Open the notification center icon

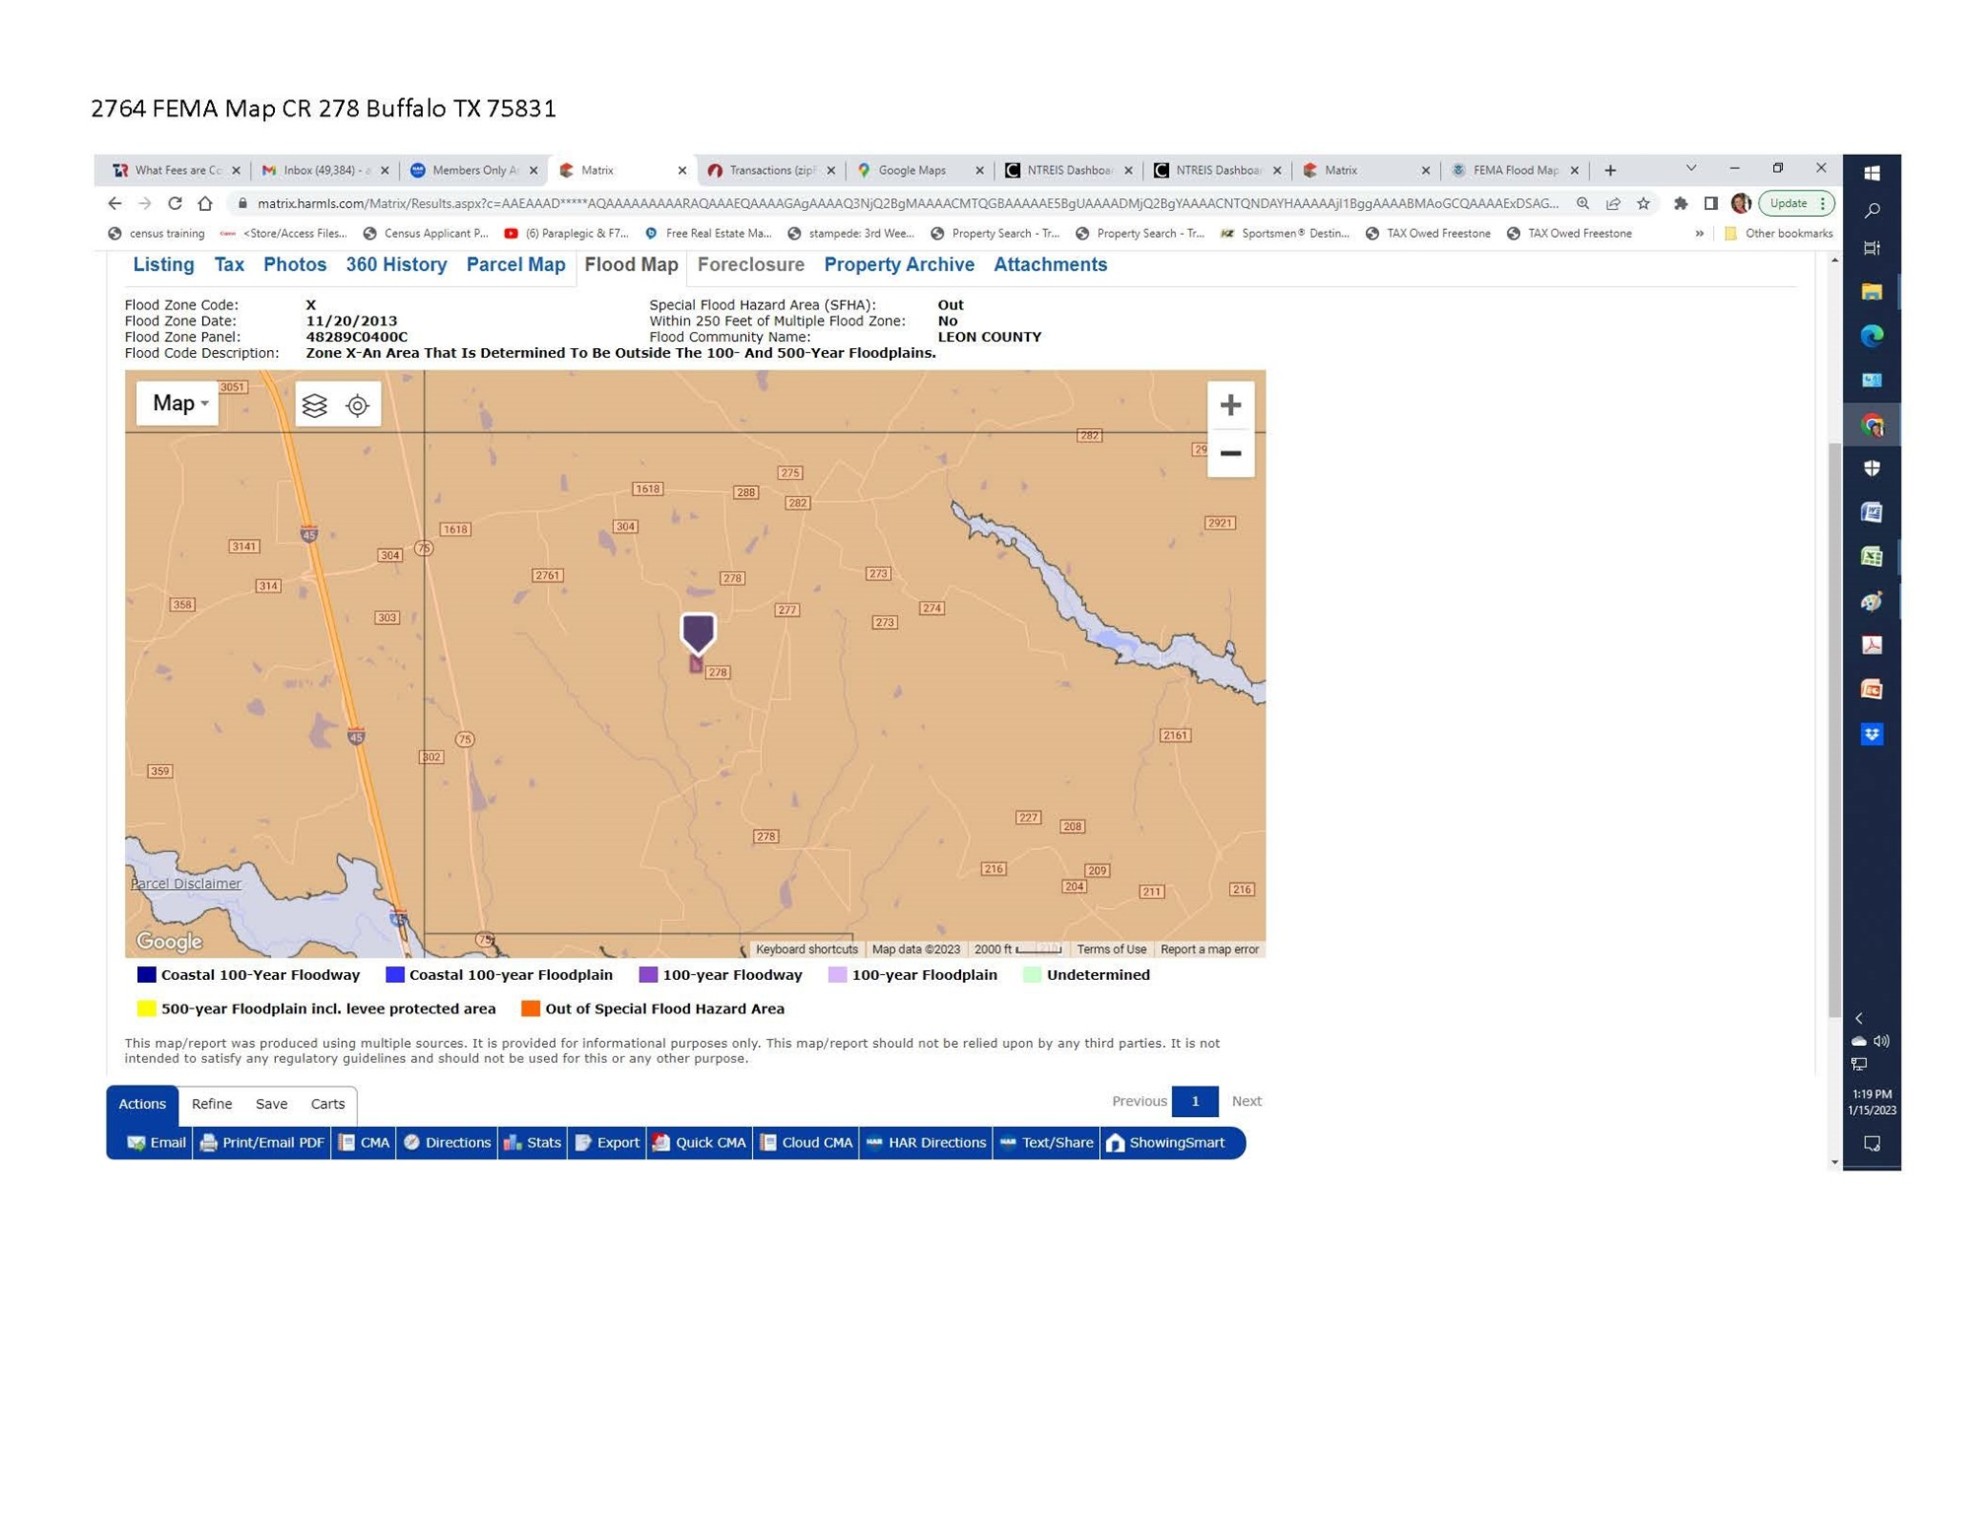pyautogui.click(x=1872, y=1143)
